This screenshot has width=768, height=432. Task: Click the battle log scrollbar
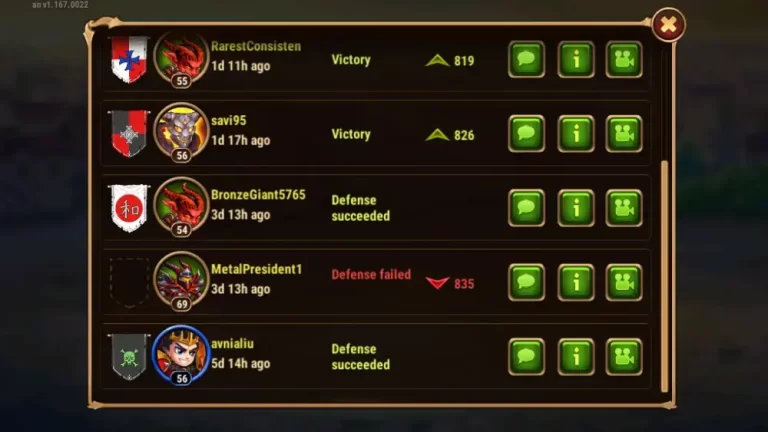coord(664,276)
